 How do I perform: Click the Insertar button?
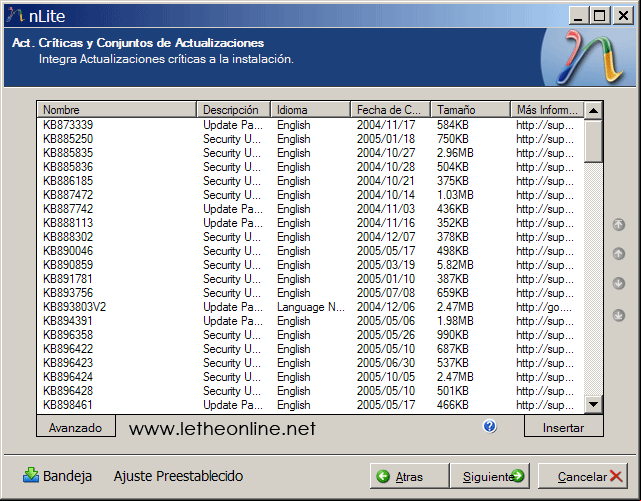[x=563, y=427]
